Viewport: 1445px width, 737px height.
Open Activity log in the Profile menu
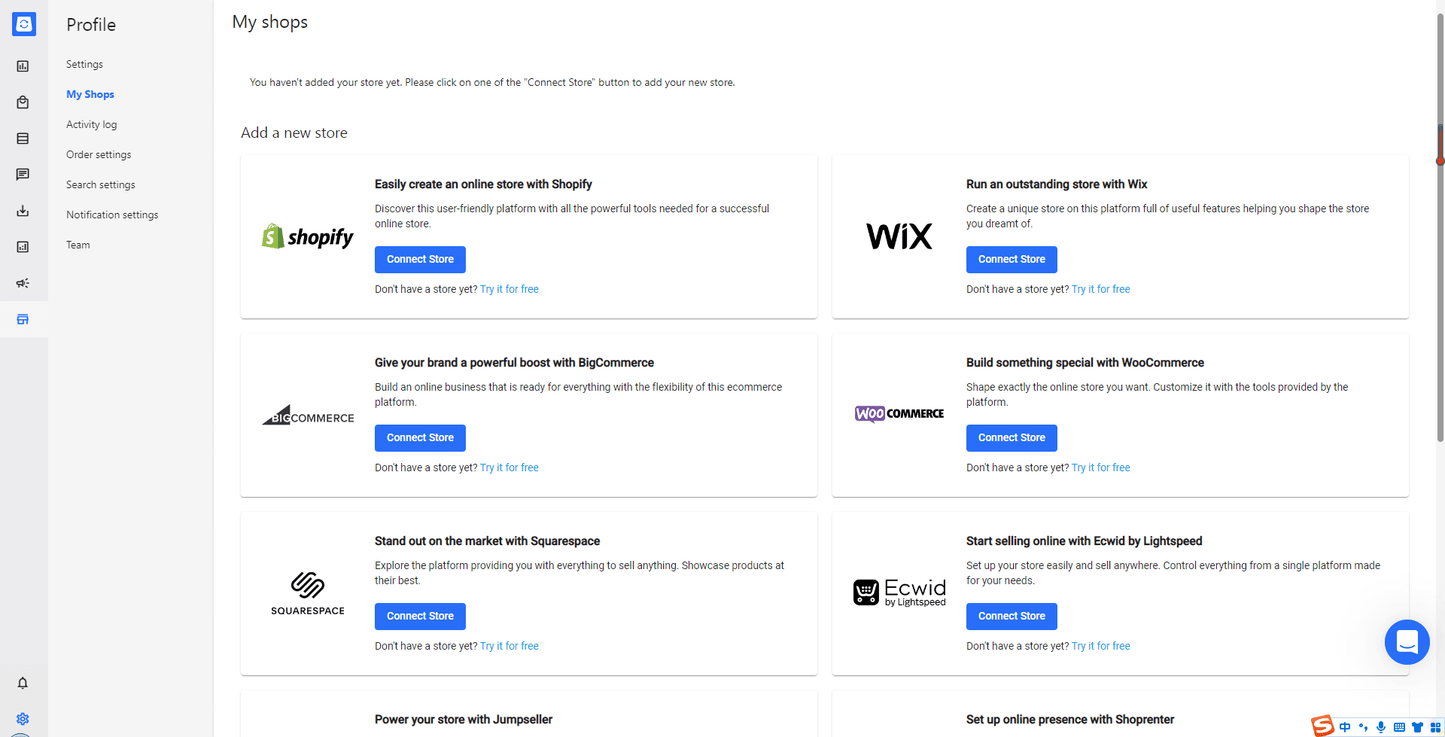[x=92, y=124]
